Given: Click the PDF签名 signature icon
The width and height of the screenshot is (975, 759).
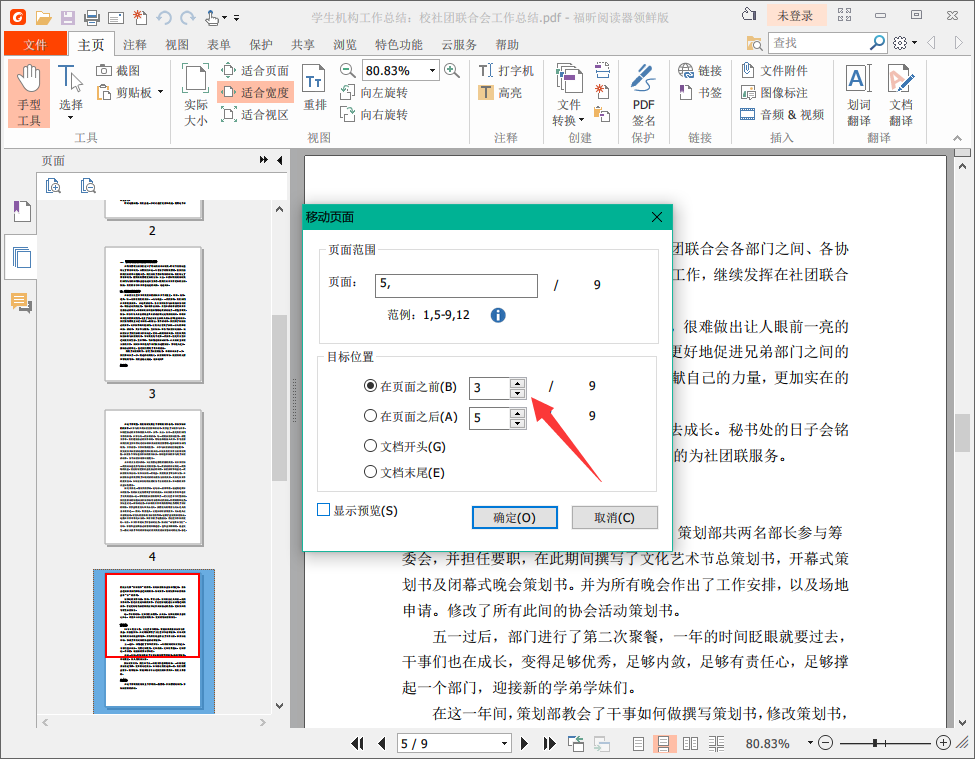Looking at the screenshot, I should point(643,95).
